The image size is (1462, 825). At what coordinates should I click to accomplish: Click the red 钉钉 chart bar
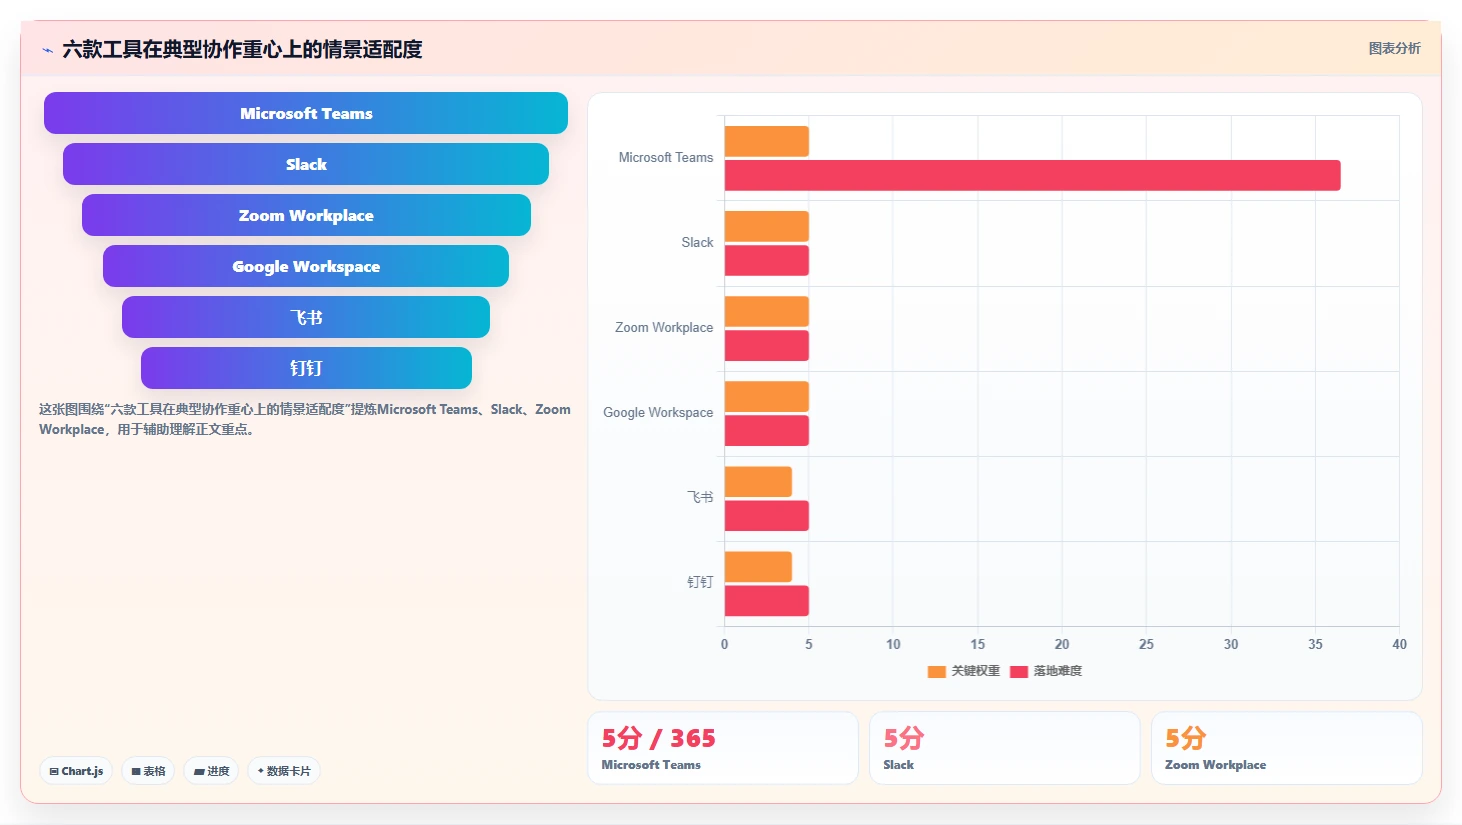[767, 600]
